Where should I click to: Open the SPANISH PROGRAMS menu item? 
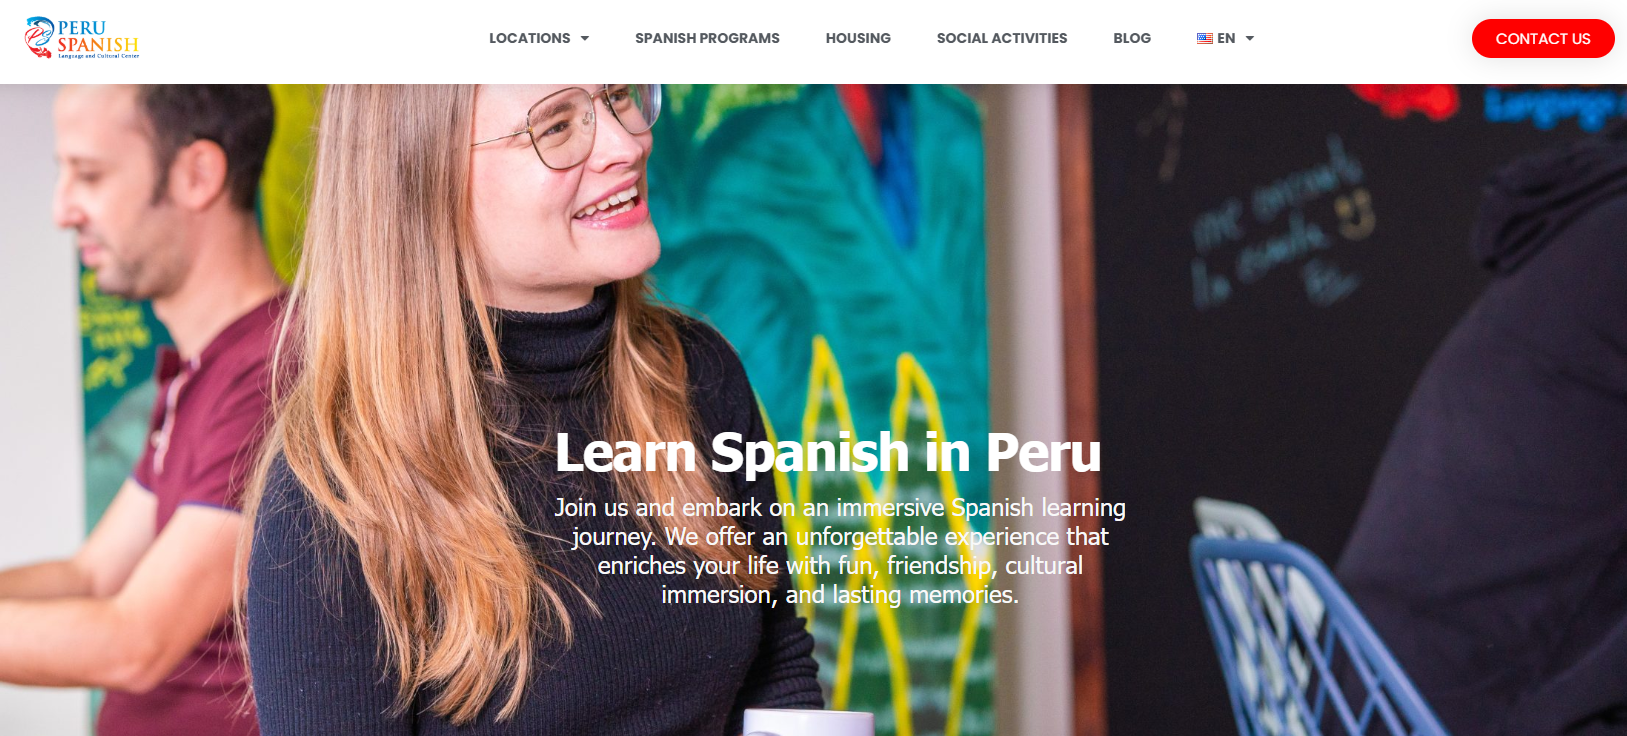[x=707, y=38]
